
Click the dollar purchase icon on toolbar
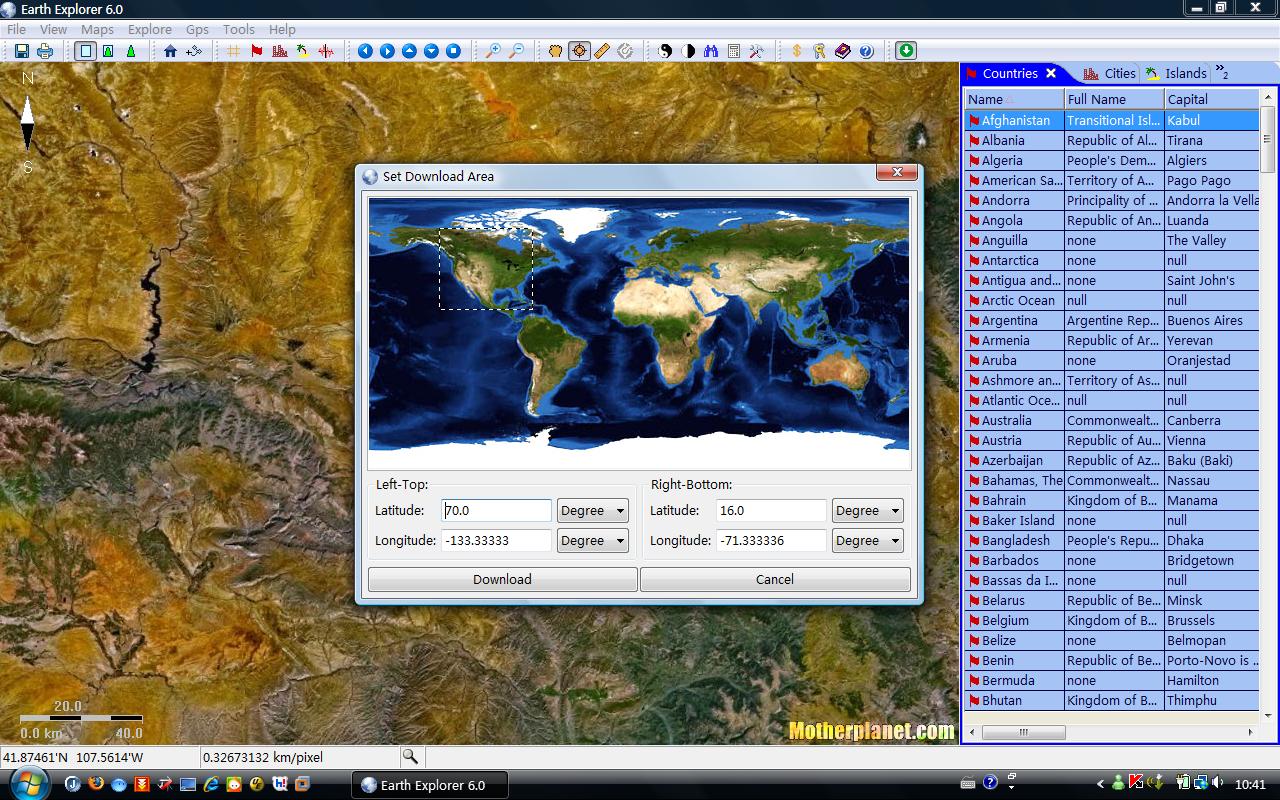tap(797, 51)
